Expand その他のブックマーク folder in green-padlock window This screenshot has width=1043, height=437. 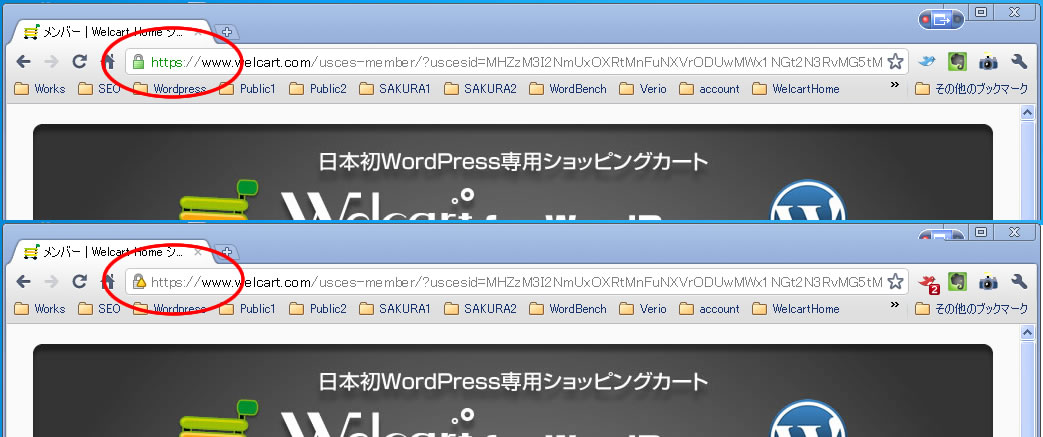pyautogui.click(x=972, y=88)
